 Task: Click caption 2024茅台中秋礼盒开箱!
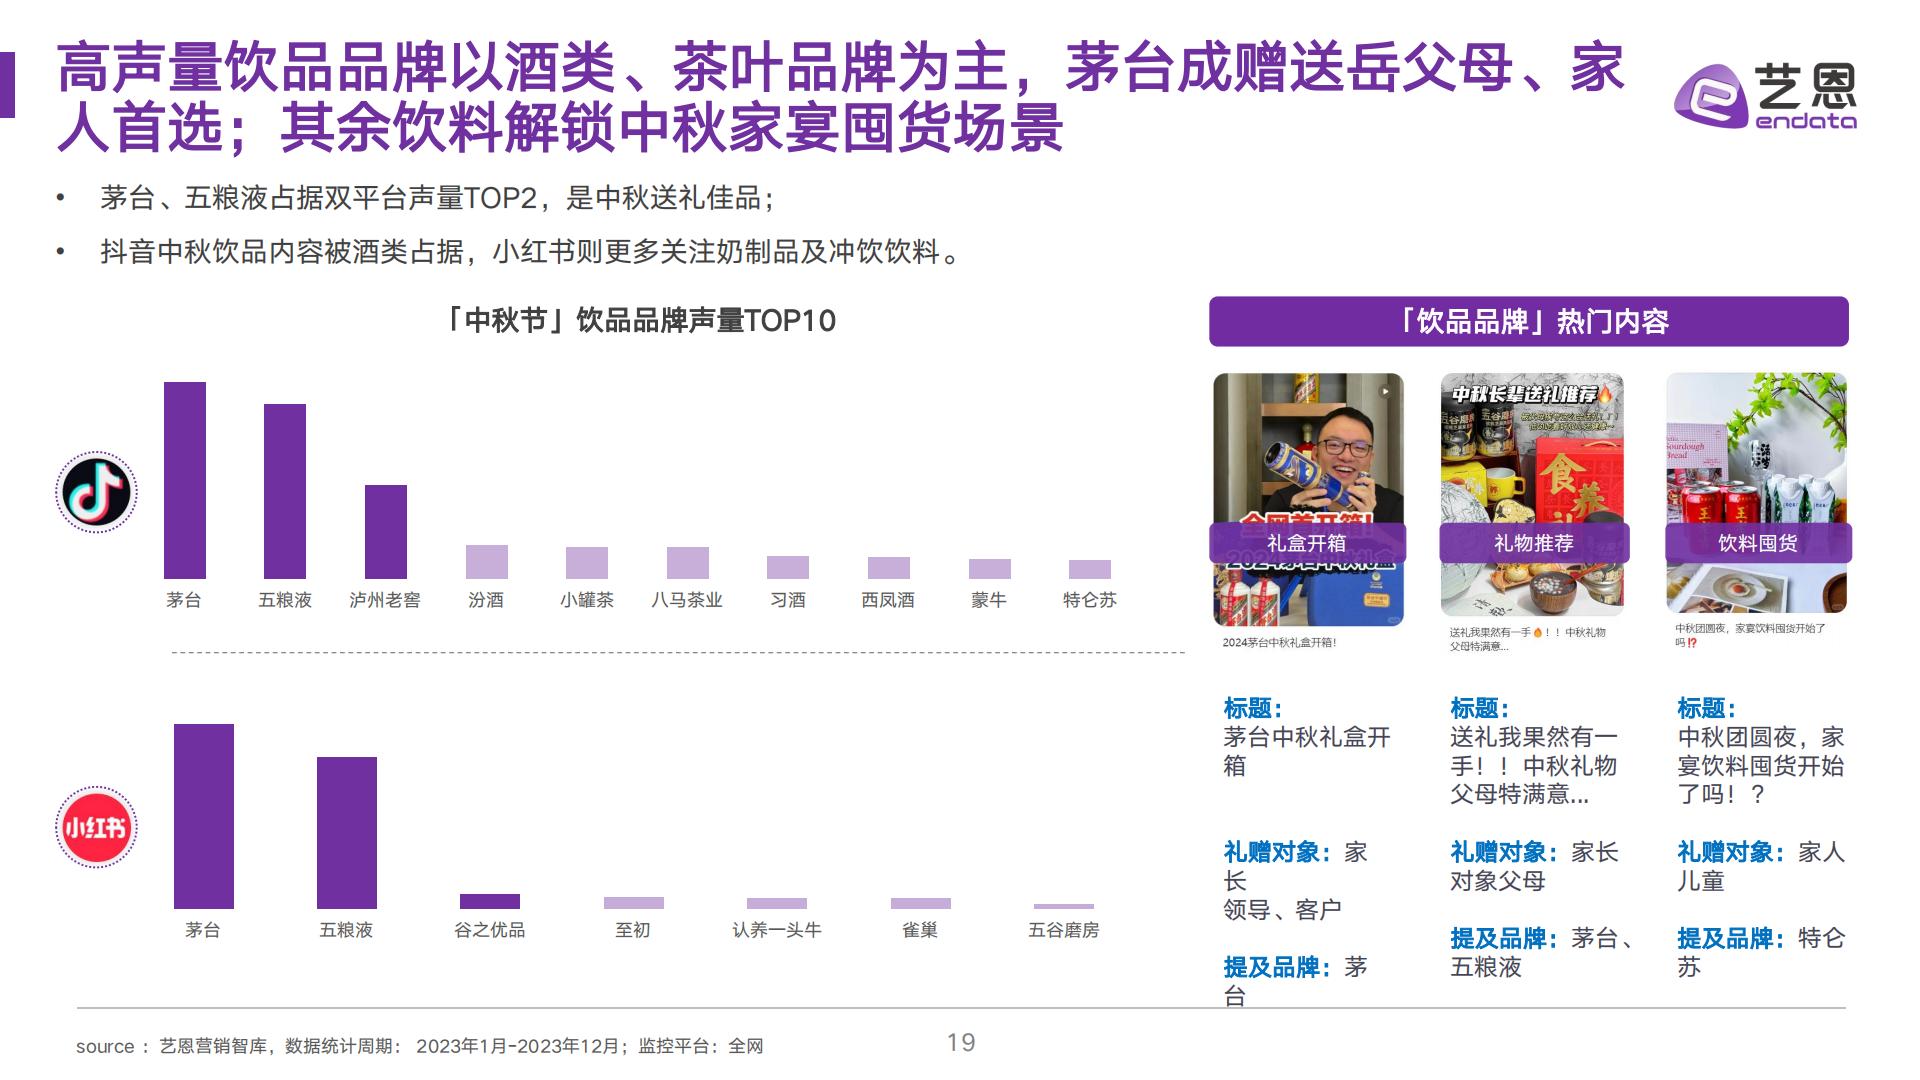click(x=1279, y=643)
